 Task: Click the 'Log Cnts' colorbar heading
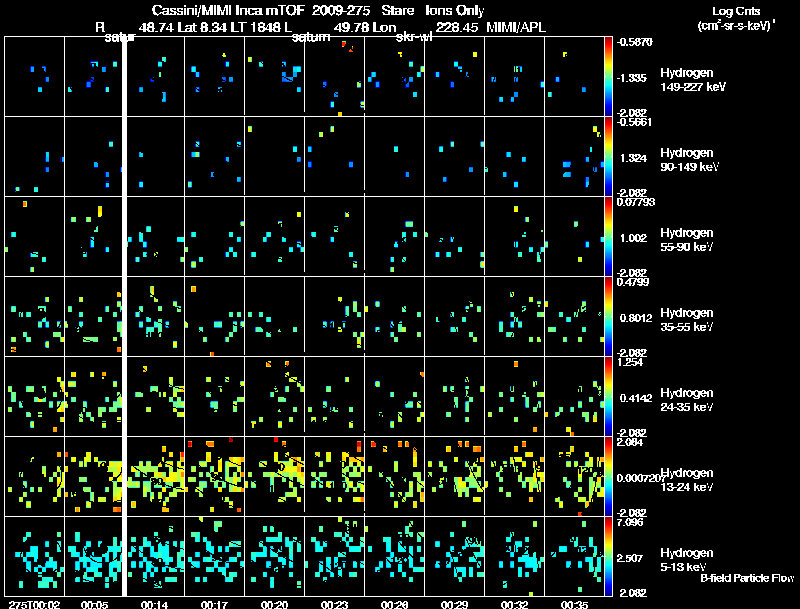[x=735, y=11]
